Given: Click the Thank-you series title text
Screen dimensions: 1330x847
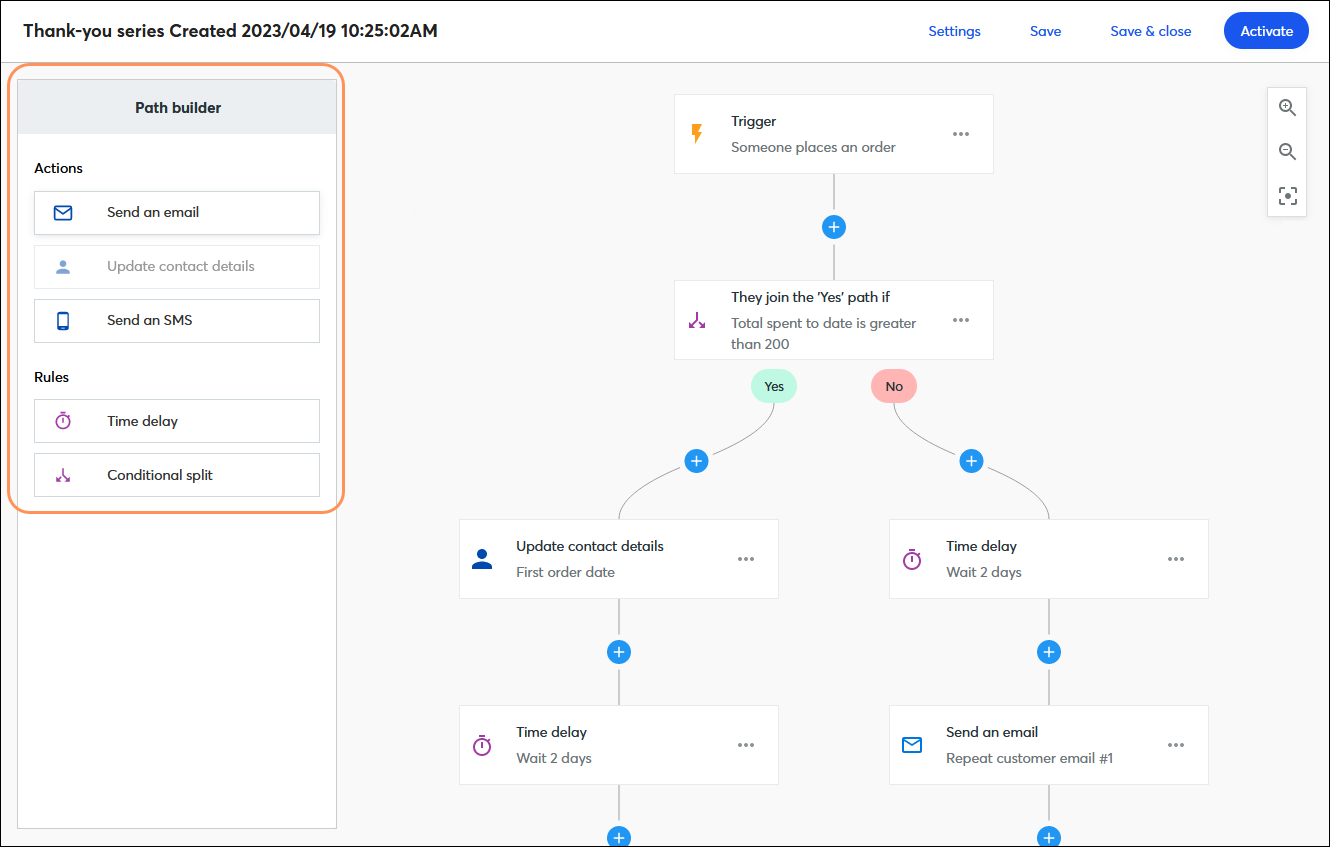Looking at the screenshot, I should (230, 31).
